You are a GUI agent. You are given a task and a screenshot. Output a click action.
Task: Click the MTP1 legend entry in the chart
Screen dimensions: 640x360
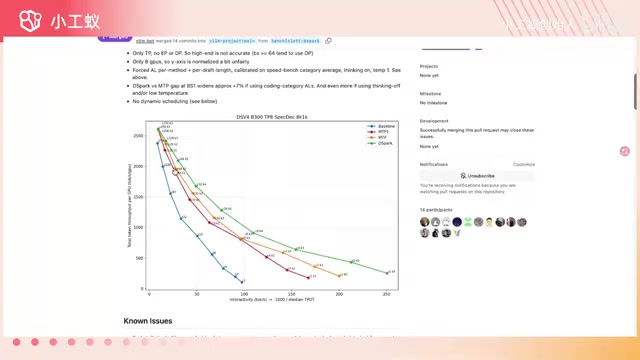[379, 132]
